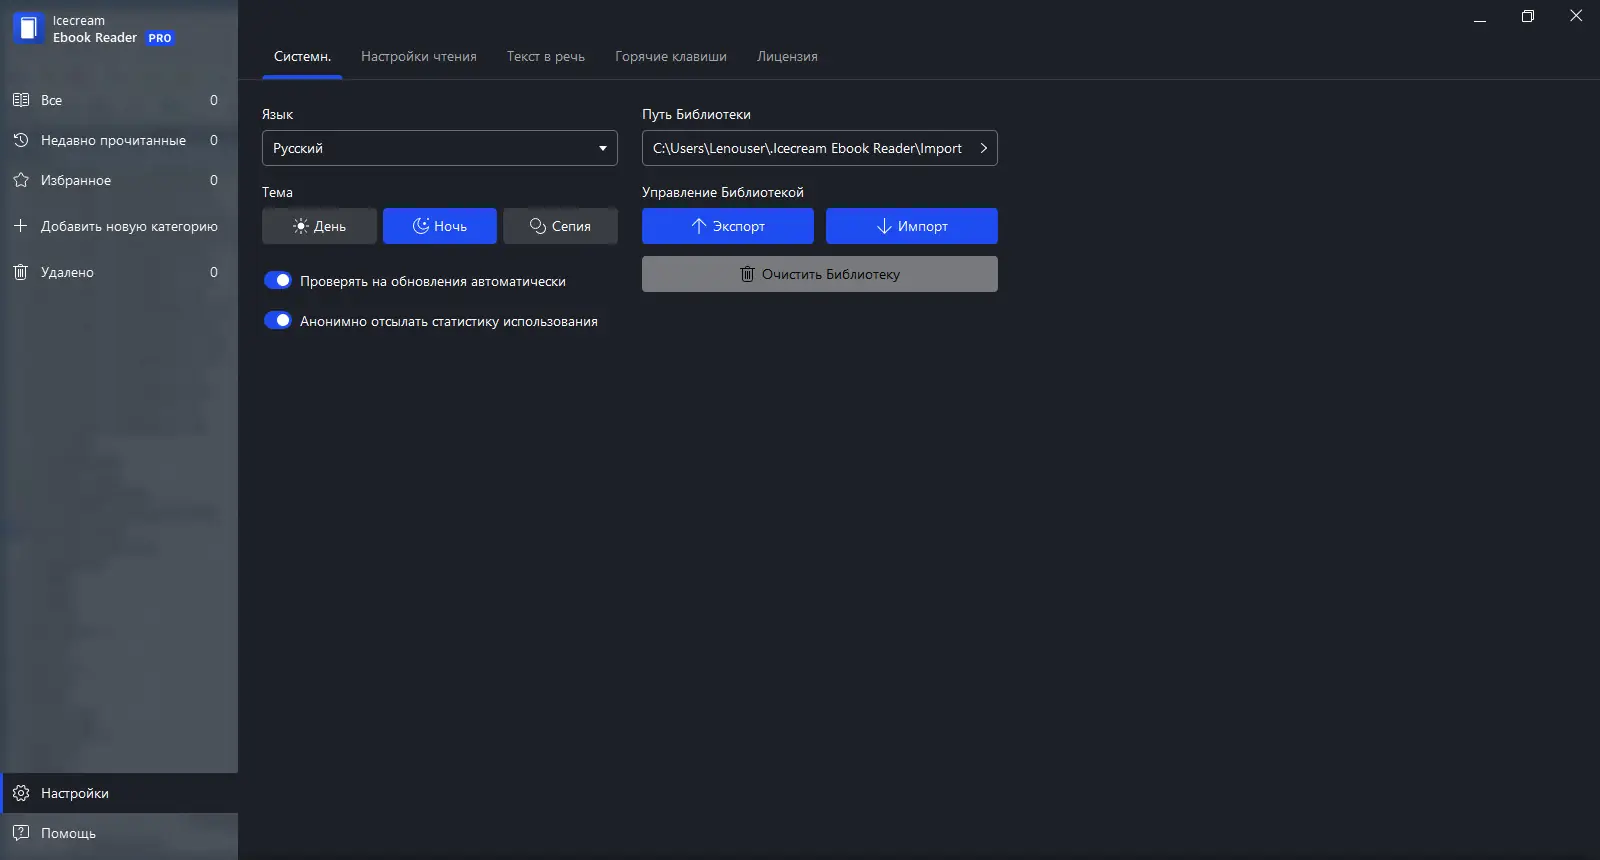This screenshot has width=1600, height=860.
Task: Switch to the Системн. tab
Action: (x=302, y=56)
